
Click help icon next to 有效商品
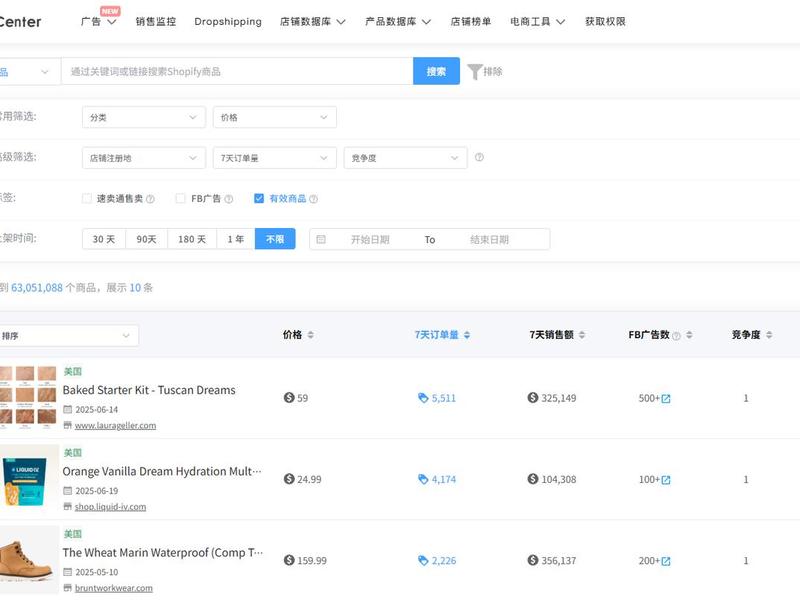point(313,199)
